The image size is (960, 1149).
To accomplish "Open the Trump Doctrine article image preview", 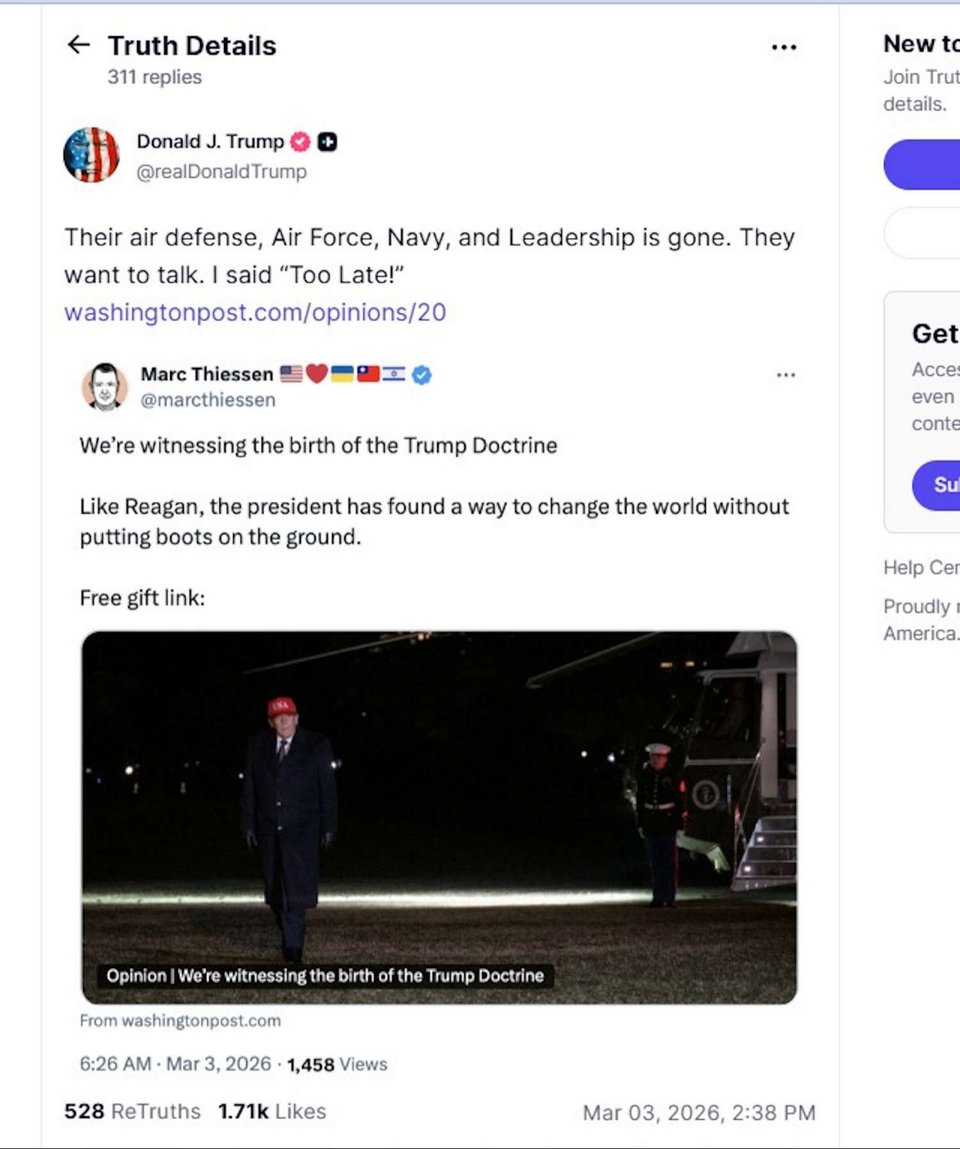I will [x=439, y=817].
